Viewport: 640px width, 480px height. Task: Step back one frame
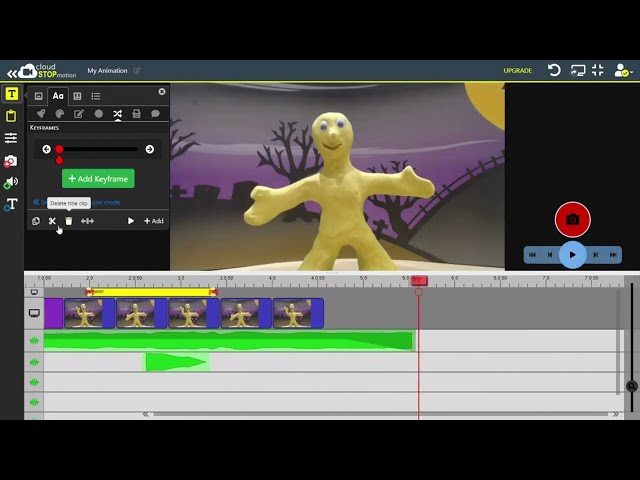coord(550,255)
